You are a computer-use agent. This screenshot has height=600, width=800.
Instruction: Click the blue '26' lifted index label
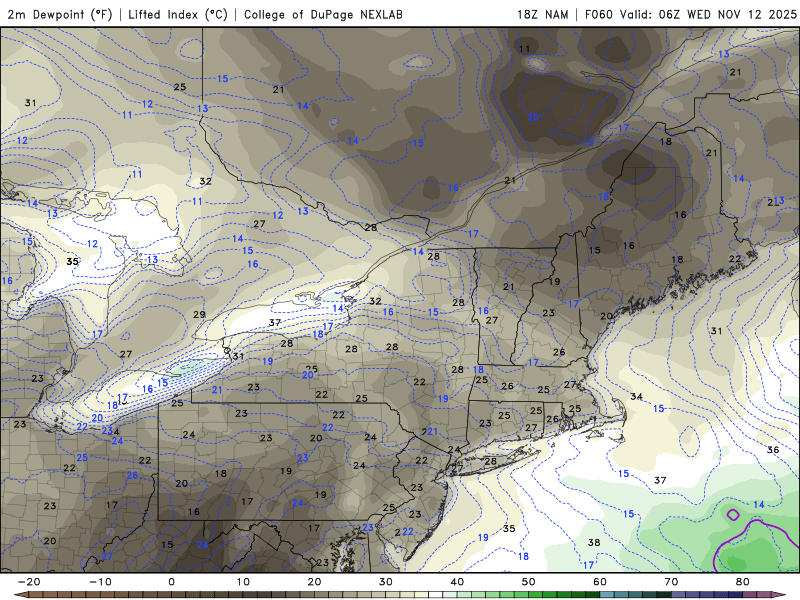point(132,476)
